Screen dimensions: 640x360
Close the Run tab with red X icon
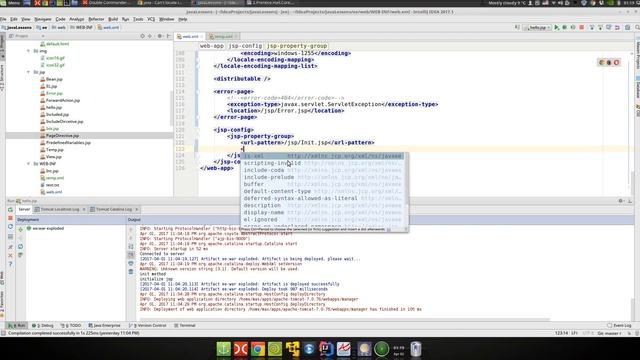[10, 256]
